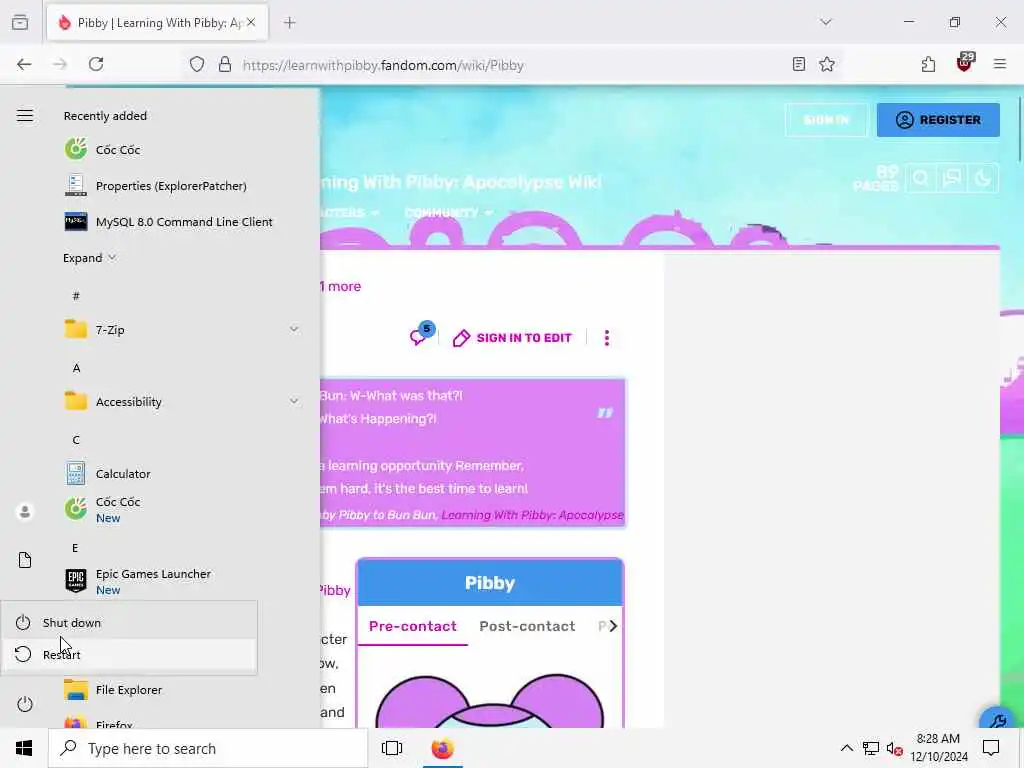Image resolution: width=1024 pixels, height=768 pixels.
Task: Click the uBlock extension icon
Action: click(965, 63)
